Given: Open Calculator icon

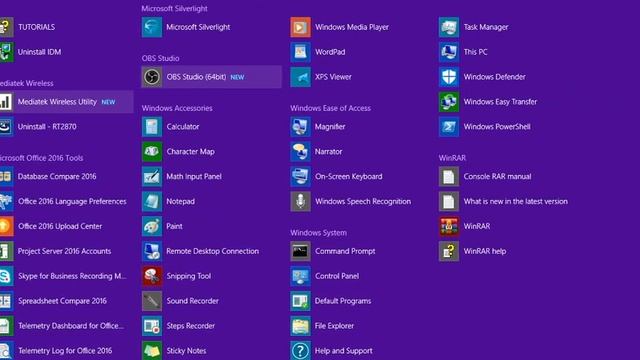Looking at the screenshot, I should click(152, 127).
